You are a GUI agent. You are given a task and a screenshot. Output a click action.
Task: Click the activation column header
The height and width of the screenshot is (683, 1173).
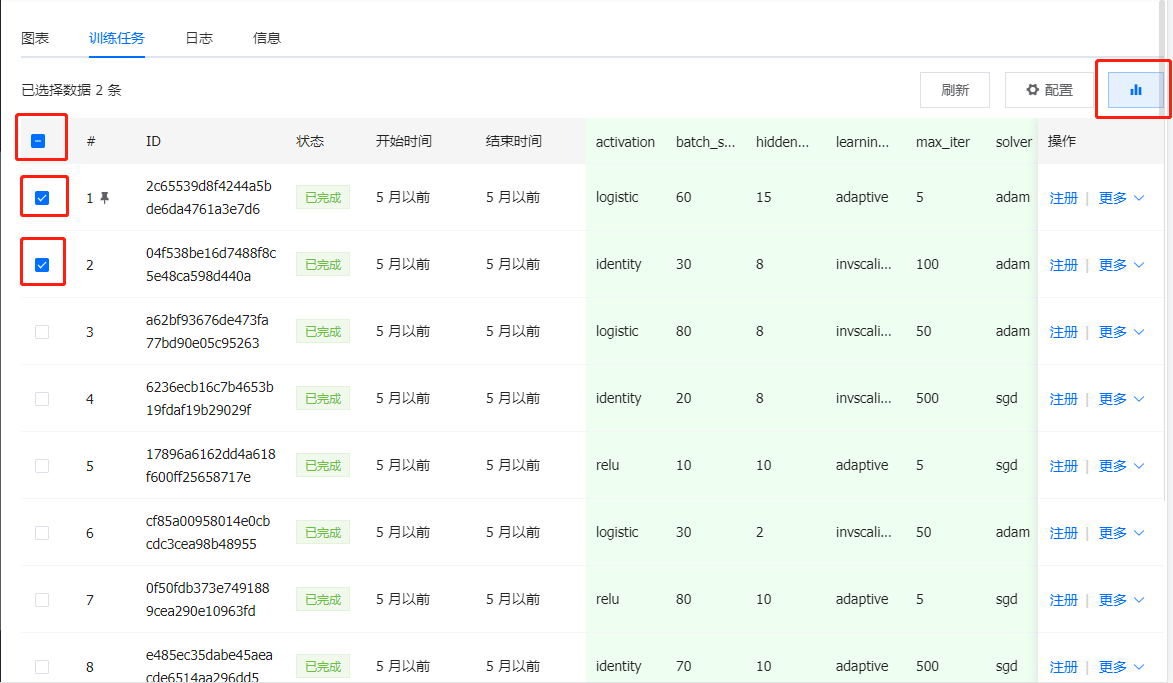[x=625, y=141]
